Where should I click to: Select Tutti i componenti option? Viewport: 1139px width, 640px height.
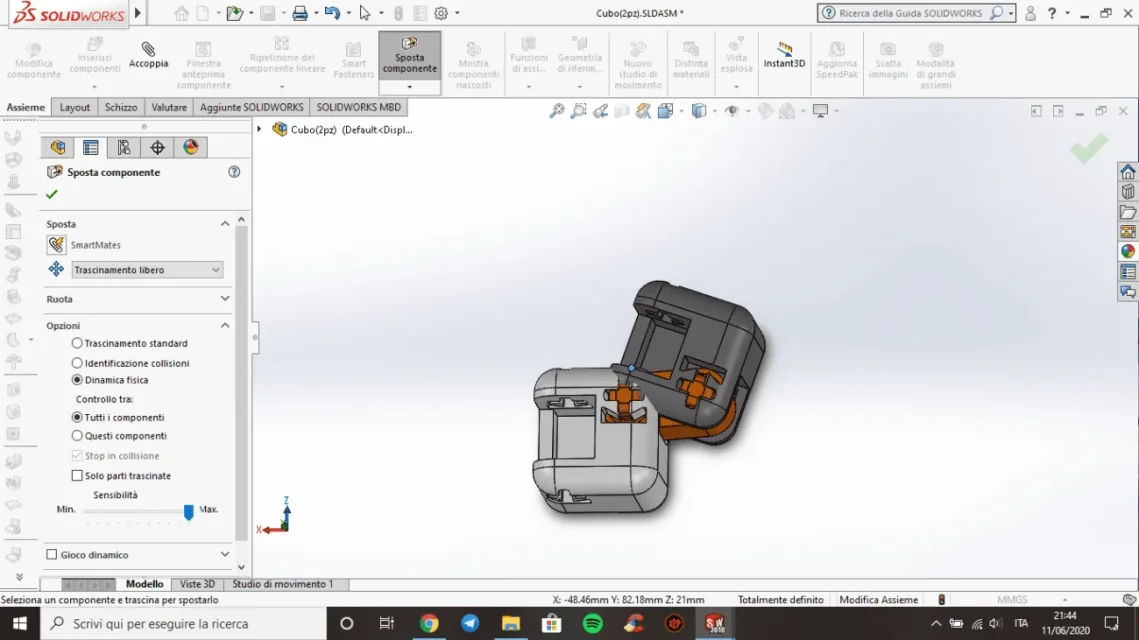pos(77,418)
